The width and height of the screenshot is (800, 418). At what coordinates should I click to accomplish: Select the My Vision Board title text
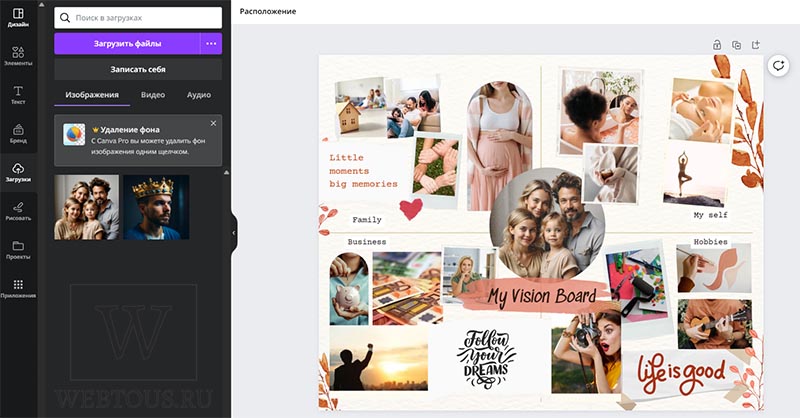[x=542, y=297]
